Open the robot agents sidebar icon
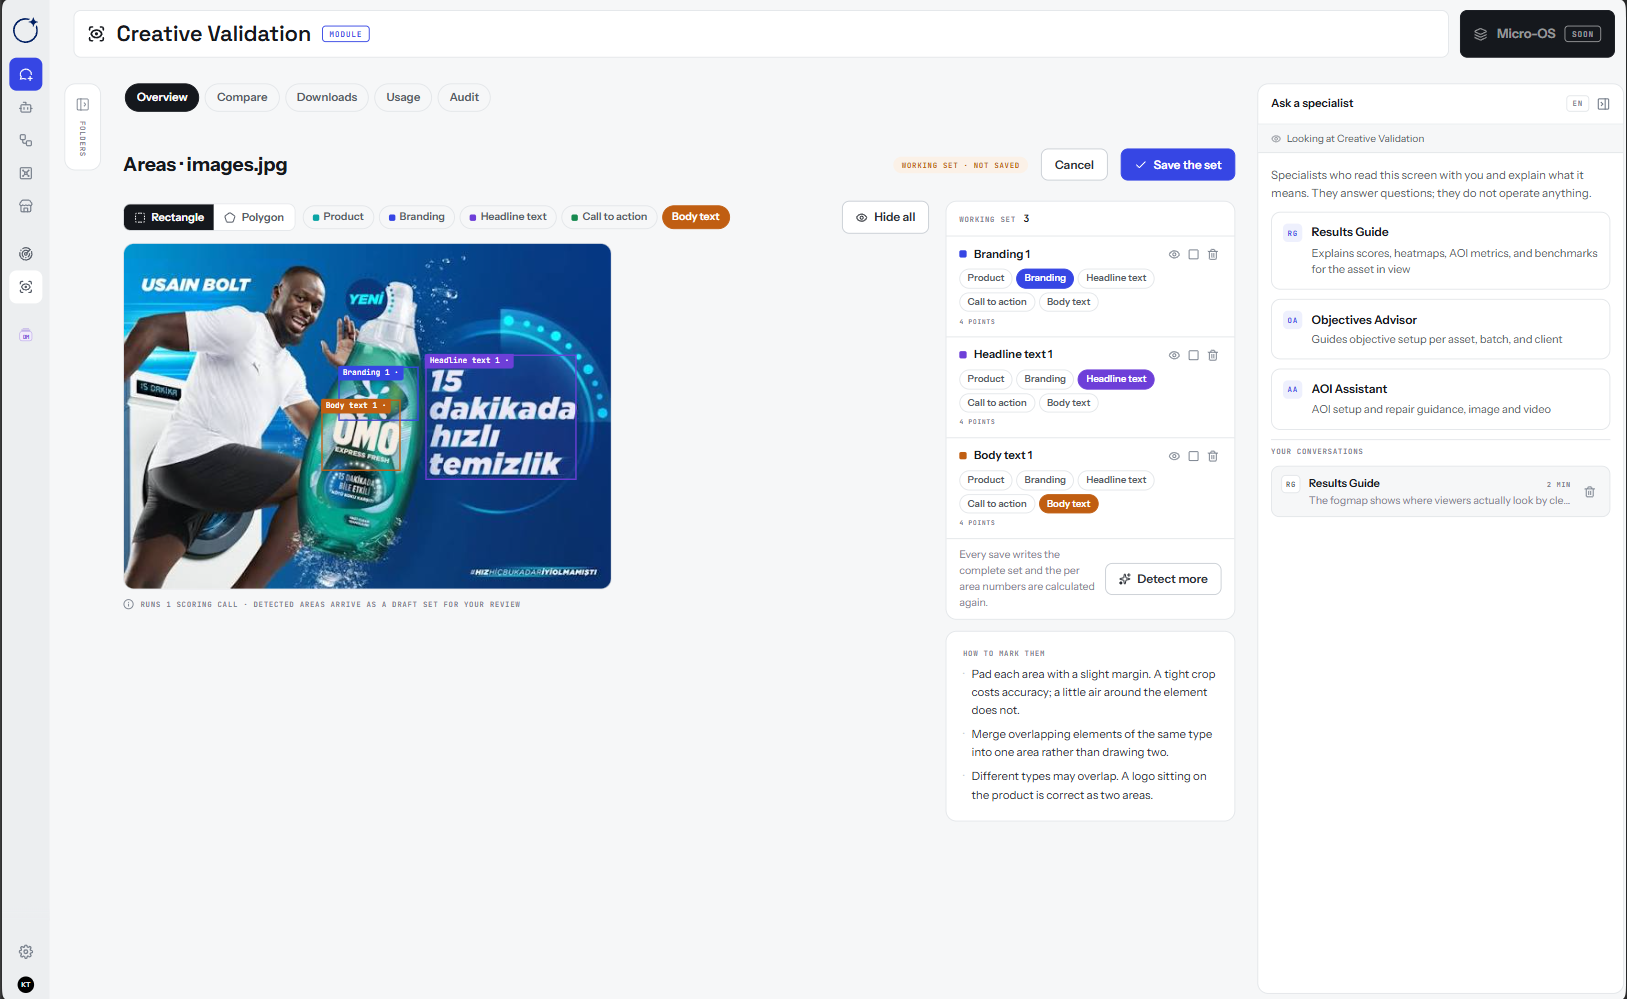Image resolution: width=1627 pixels, height=999 pixels. (26, 107)
